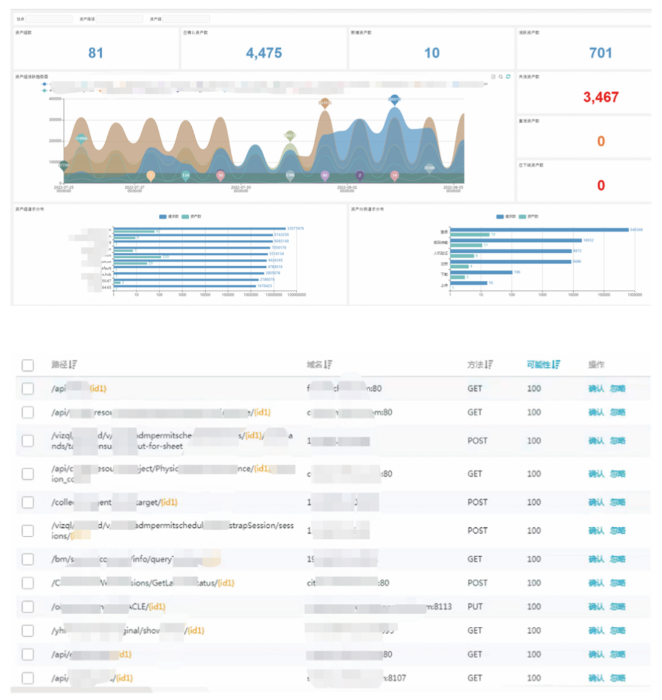Viewport: 662px width, 700px height.
Task: Click 确认 link in /colle…target/{id1} row
Action: pyautogui.click(x=596, y=502)
